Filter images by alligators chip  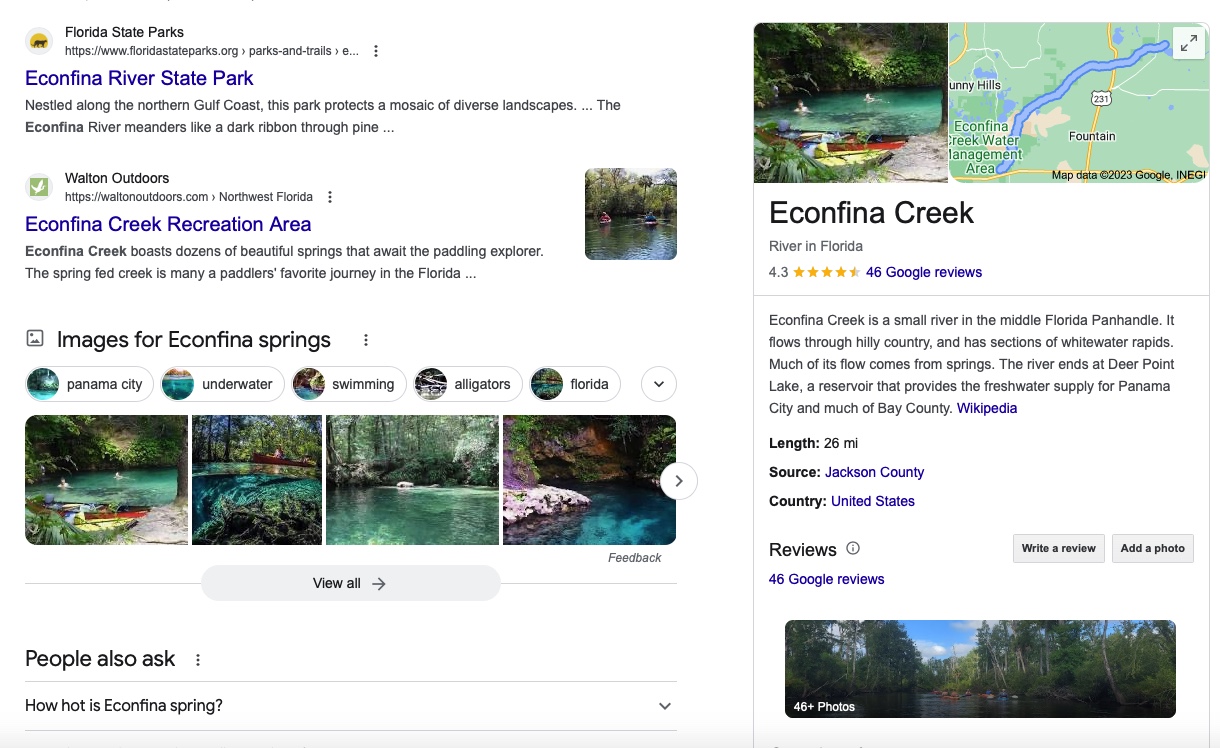pos(468,384)
